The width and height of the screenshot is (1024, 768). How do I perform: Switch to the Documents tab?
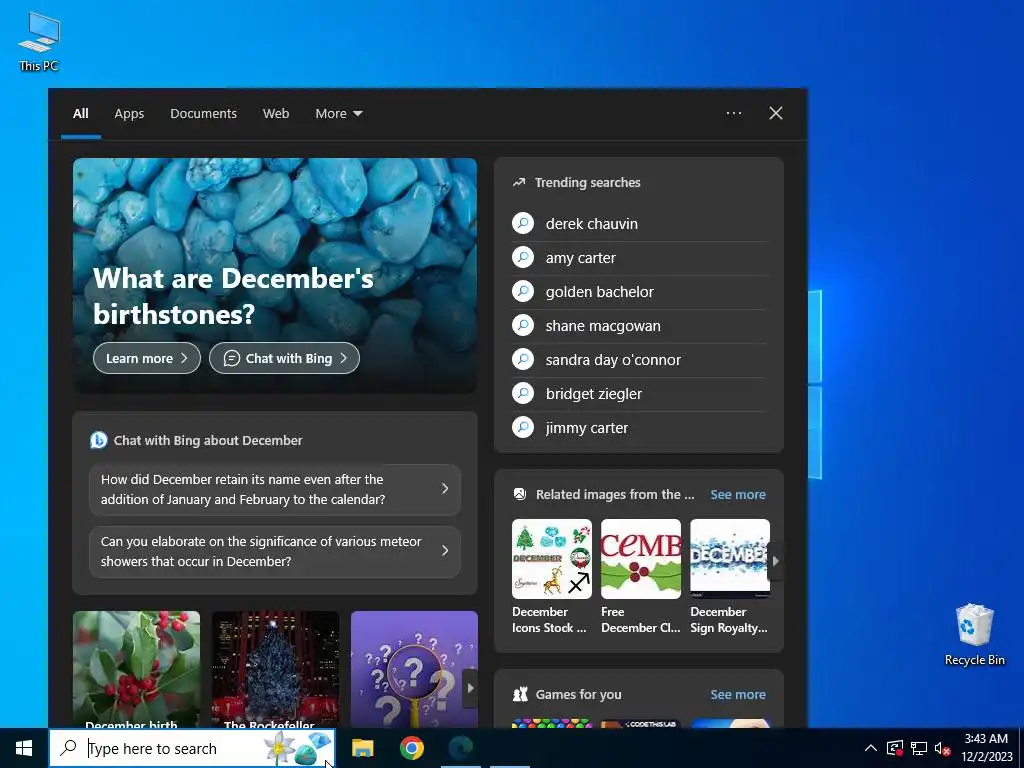(204, 114)
